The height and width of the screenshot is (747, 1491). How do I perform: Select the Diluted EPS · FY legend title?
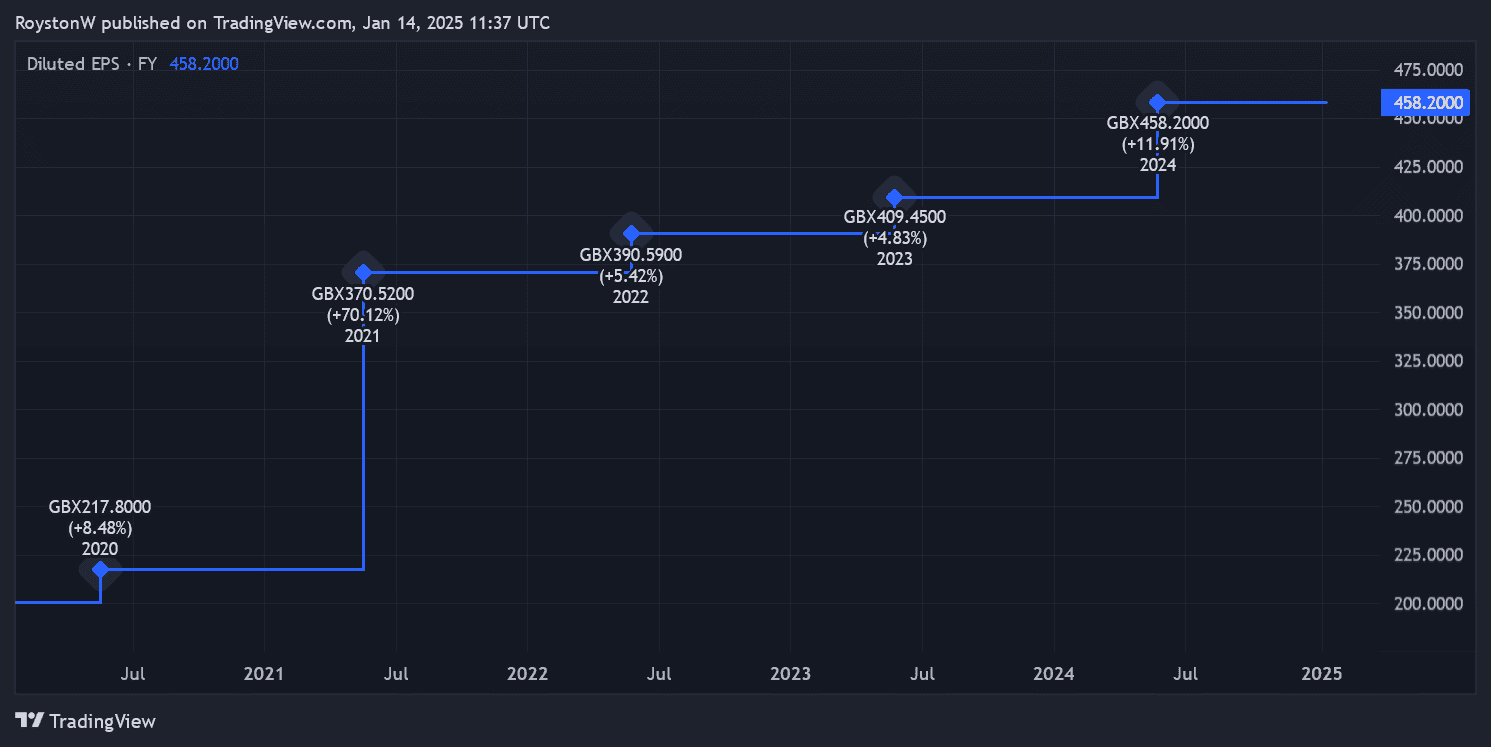[x=91, y=64]
